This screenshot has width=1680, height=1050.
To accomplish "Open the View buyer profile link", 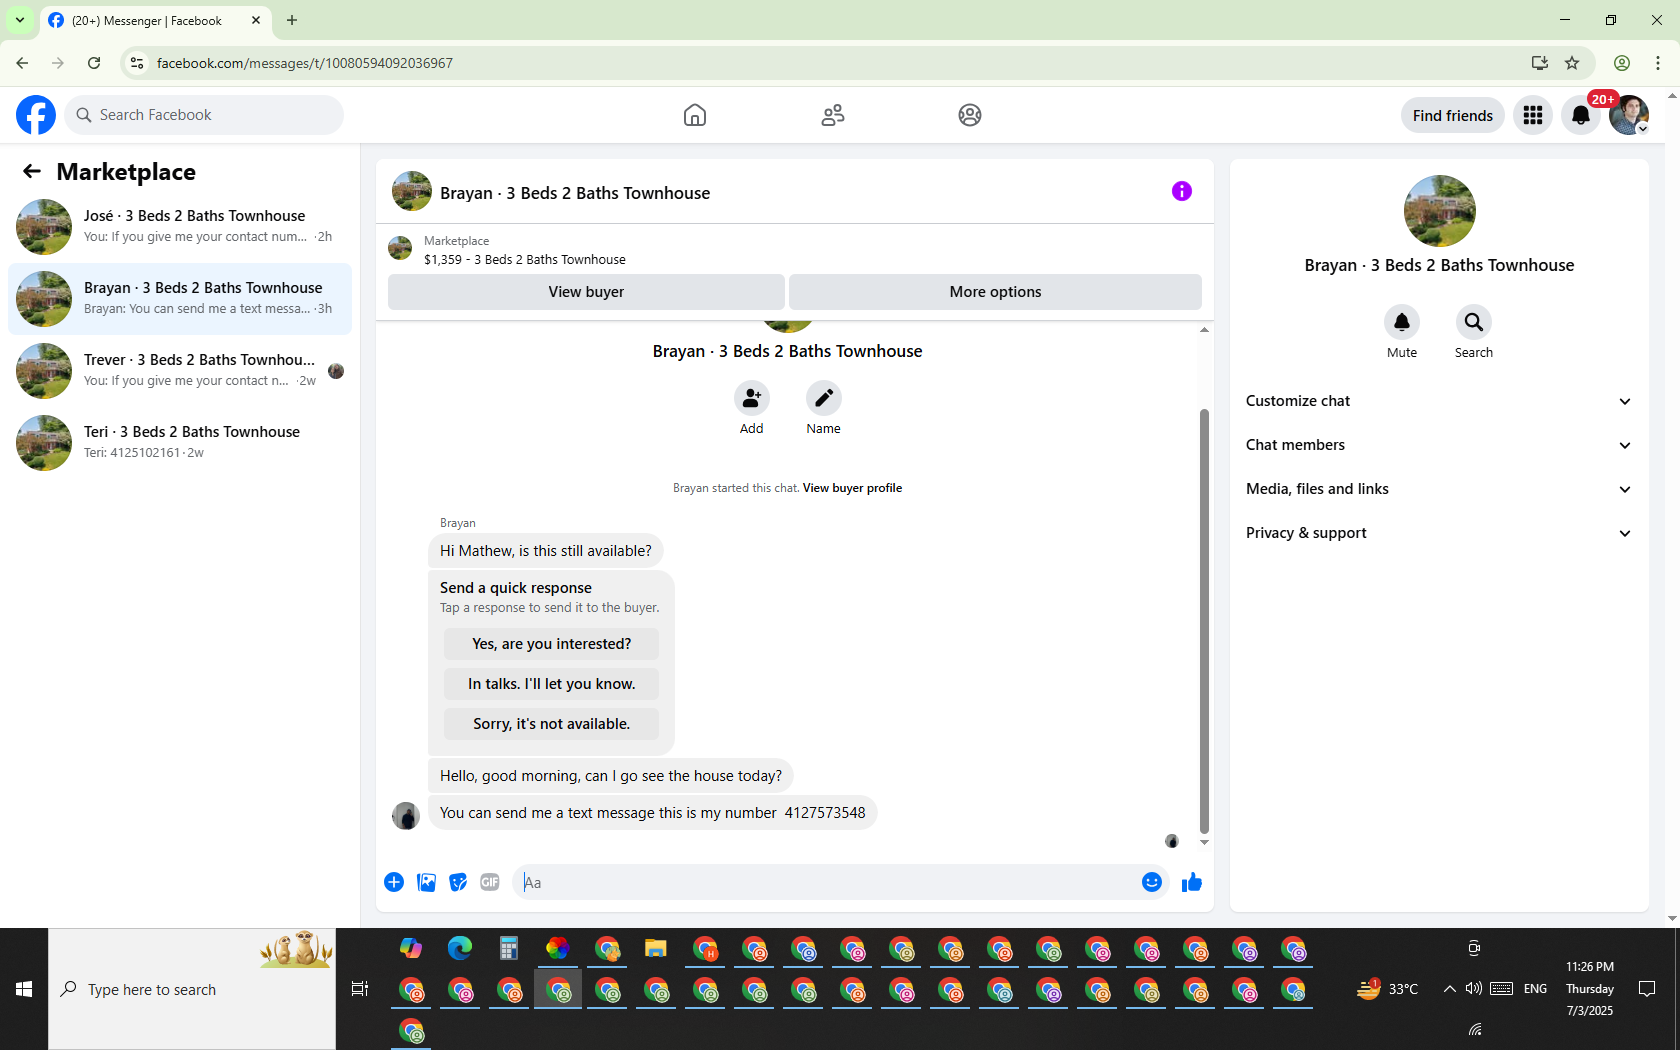I will 852,488.
